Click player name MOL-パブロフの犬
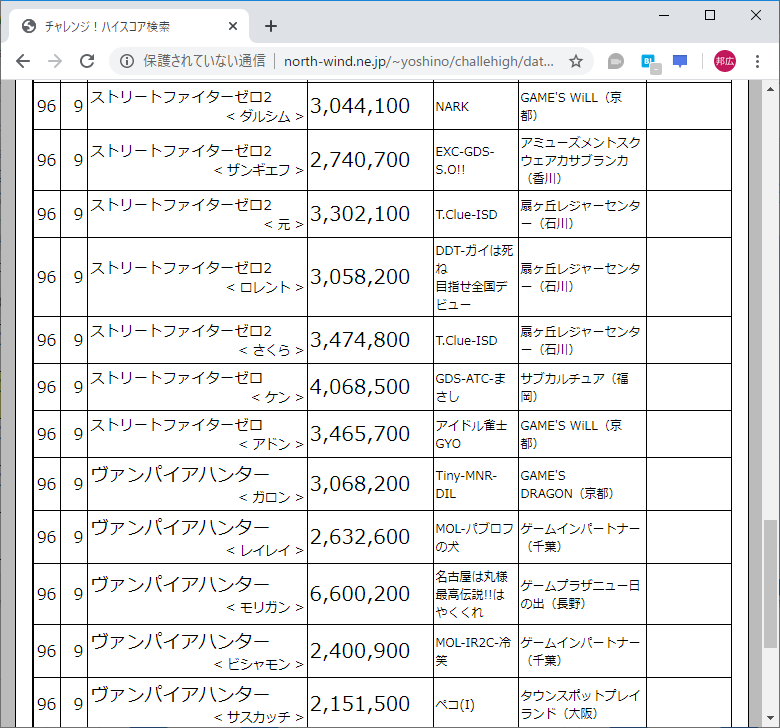Image resolution: width=780 pixels, height=728 pixels. [x=474, y=537]
